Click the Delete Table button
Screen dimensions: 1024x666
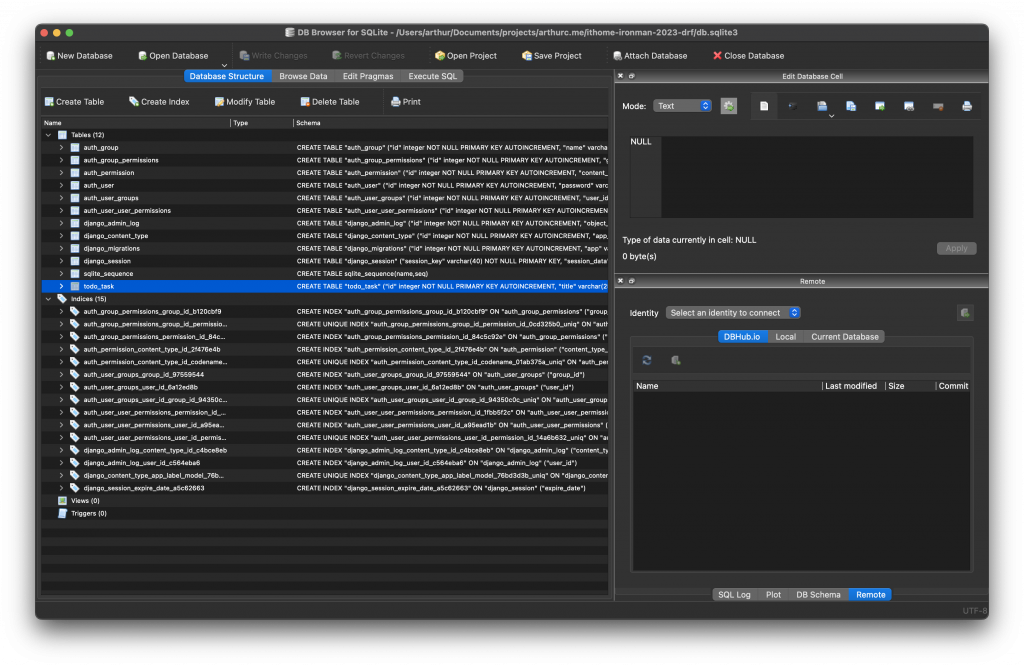[x=329, y=101]
